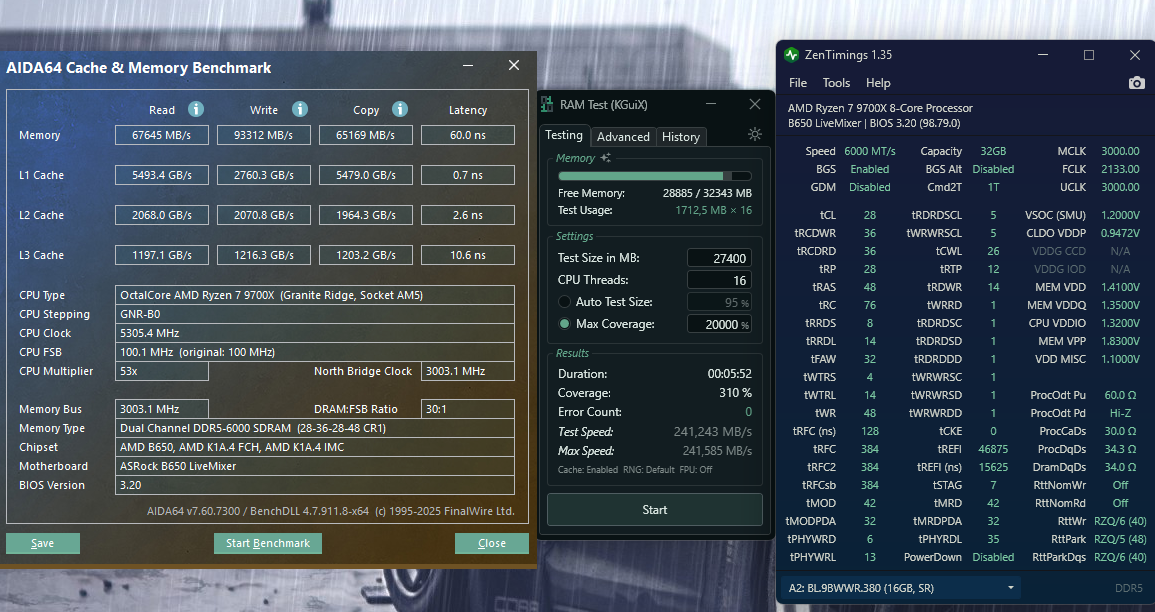This screenshot has height=612, width=1155.
Task: Click the L3 Cache latency 10.6 ns
Action: [x=468, y=255]
